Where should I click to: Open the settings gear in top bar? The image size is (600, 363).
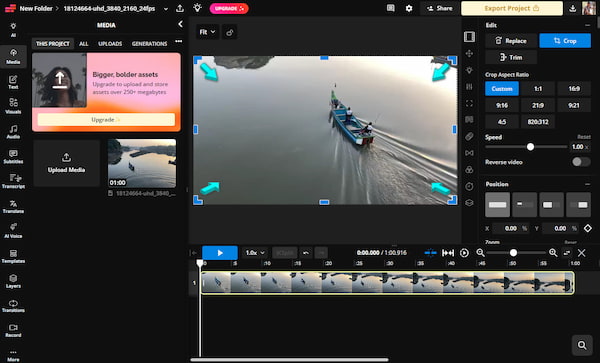409,8
